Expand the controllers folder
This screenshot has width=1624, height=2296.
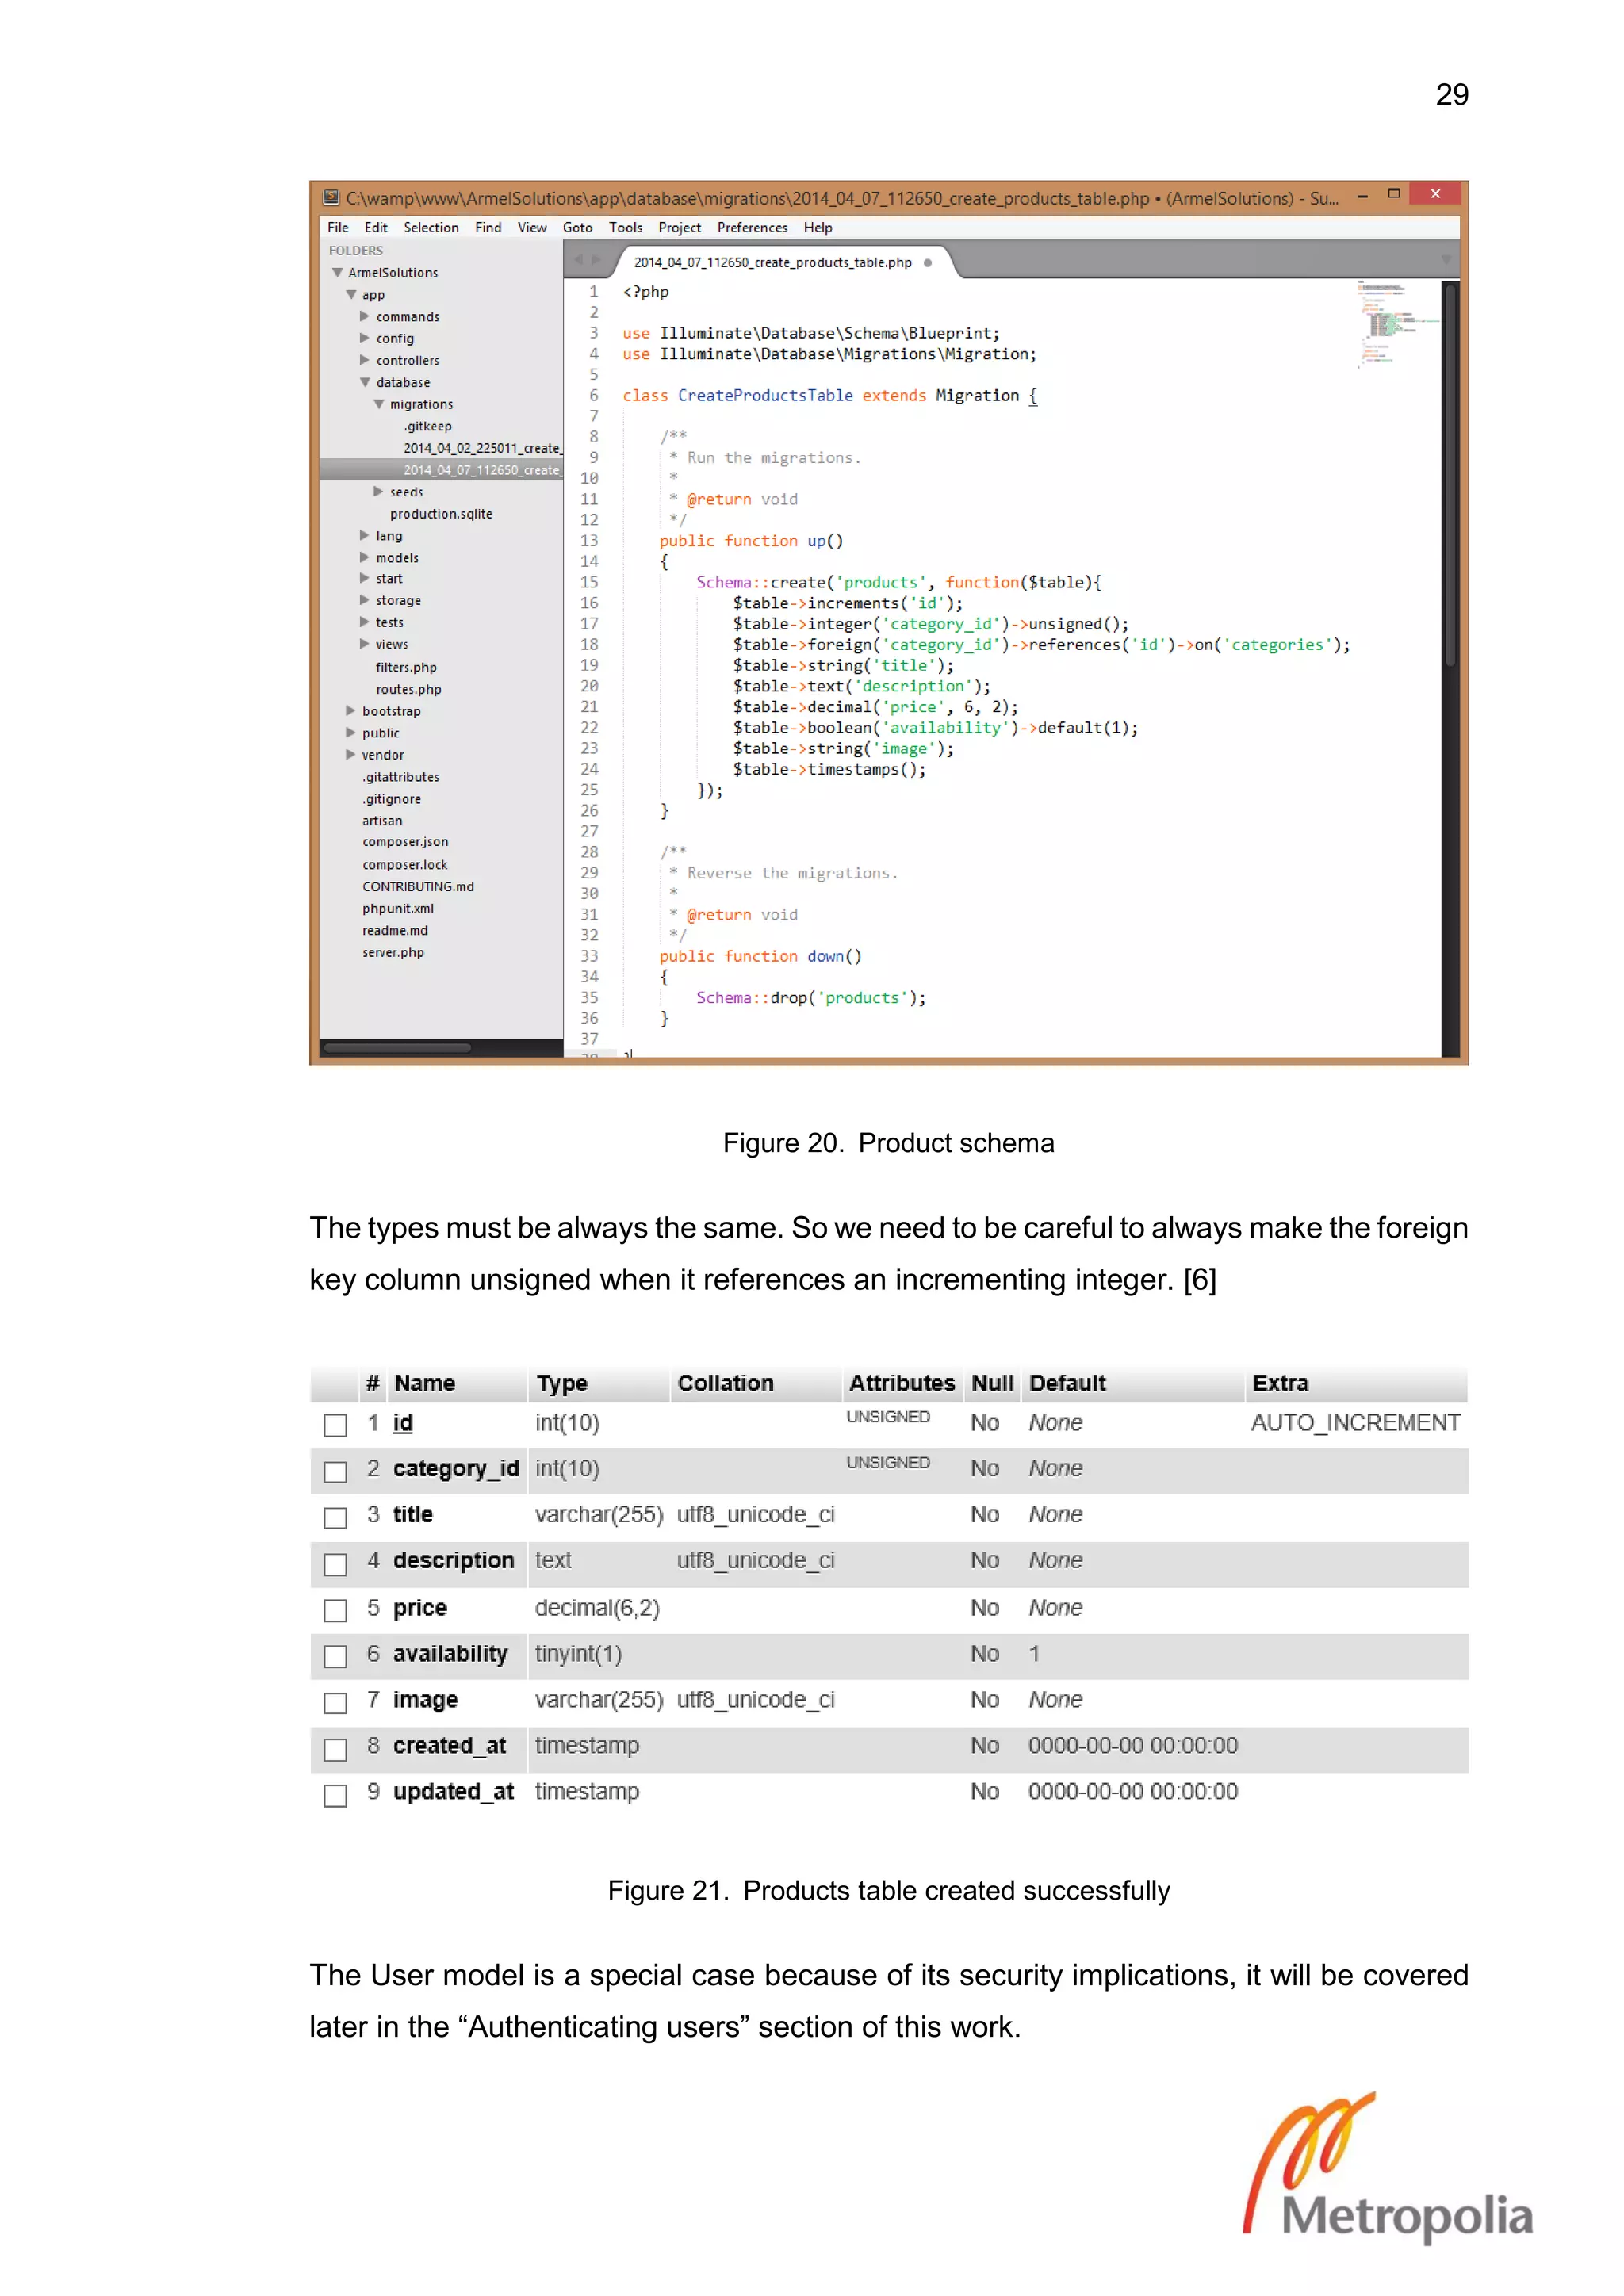365,360
